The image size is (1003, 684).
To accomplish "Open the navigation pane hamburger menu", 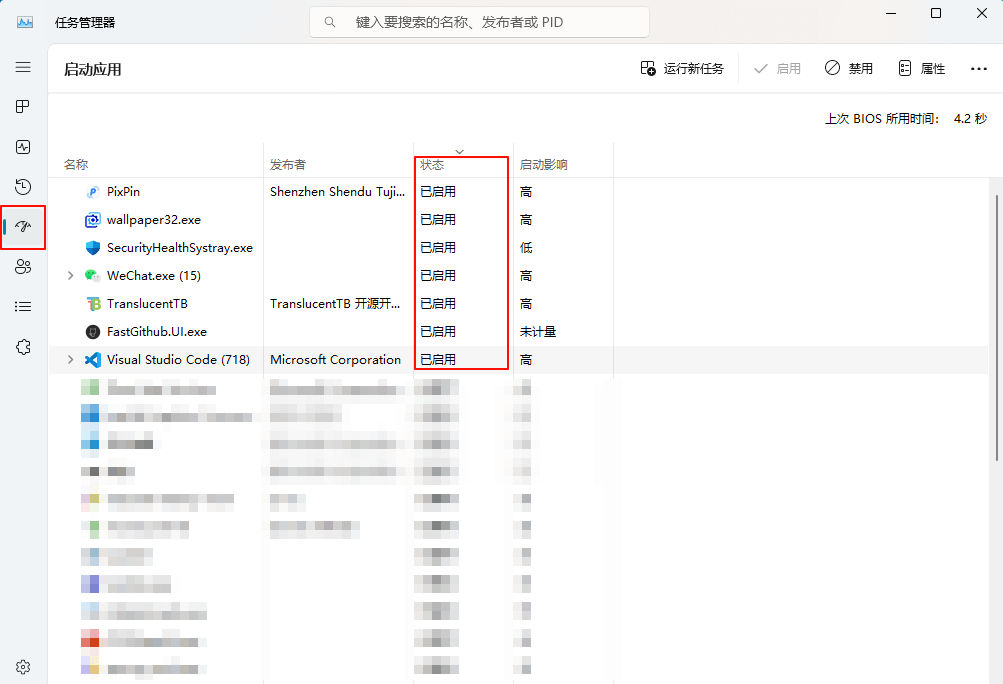I will [x=23, y=67].
